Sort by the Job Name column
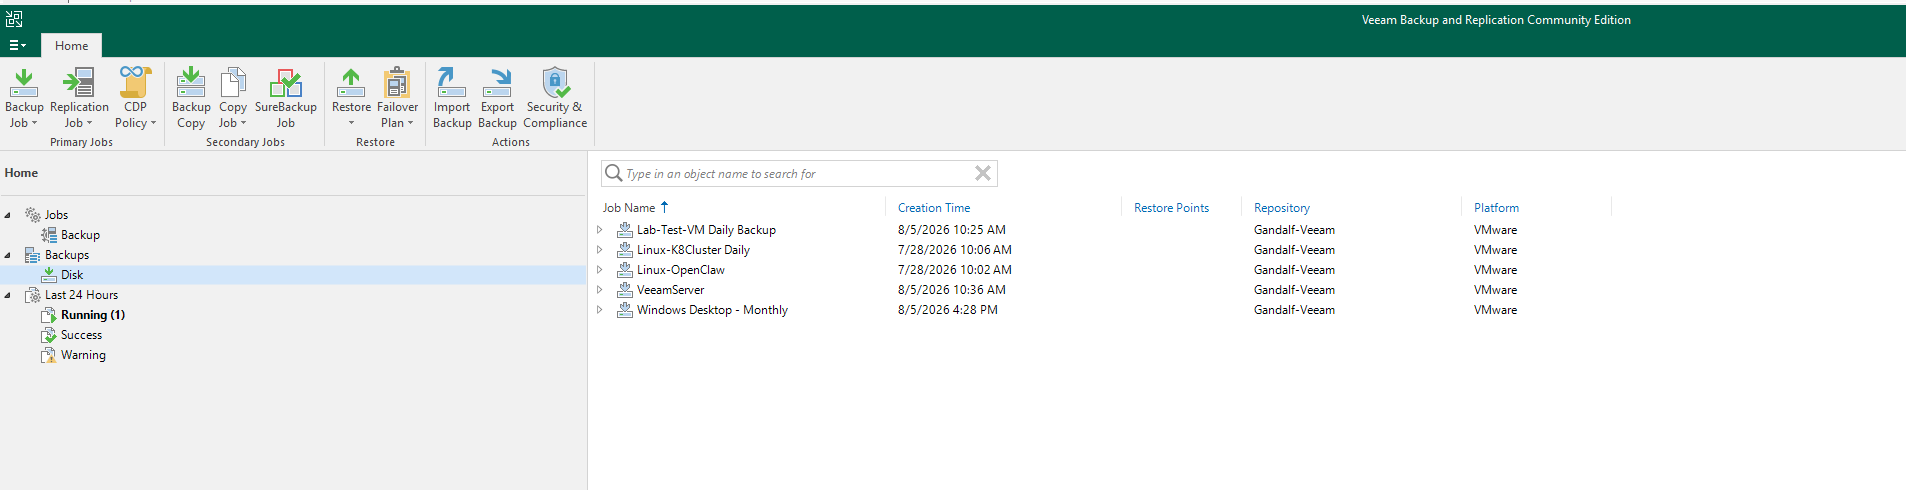Viewport: 1906px width, 490px height. point(629,208)
